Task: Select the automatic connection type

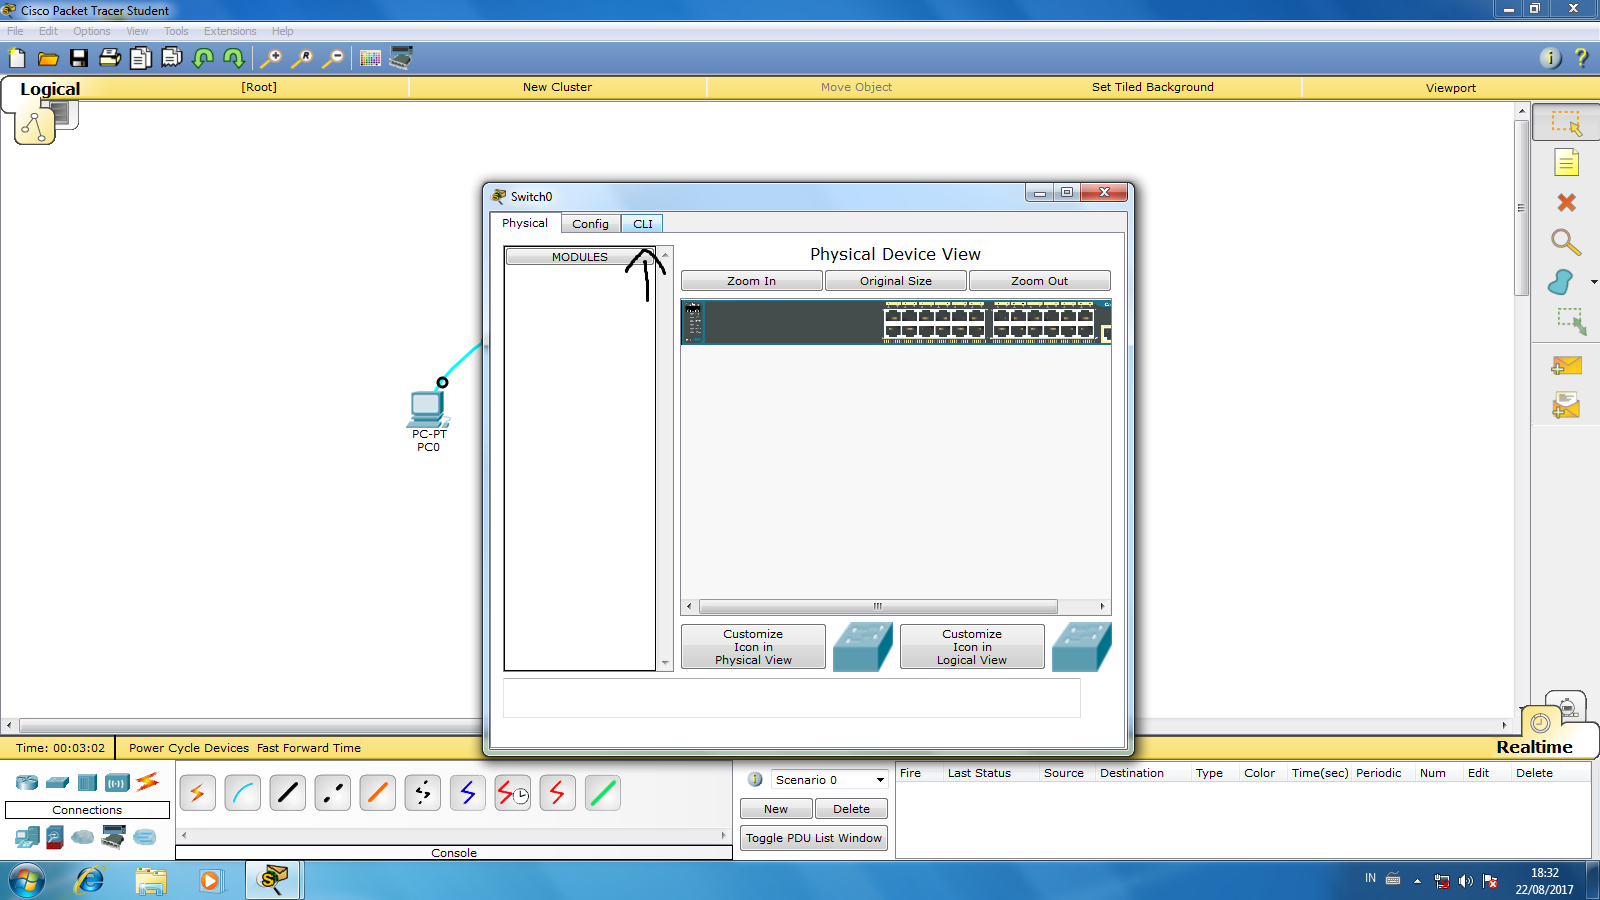Action: (197, 792)
